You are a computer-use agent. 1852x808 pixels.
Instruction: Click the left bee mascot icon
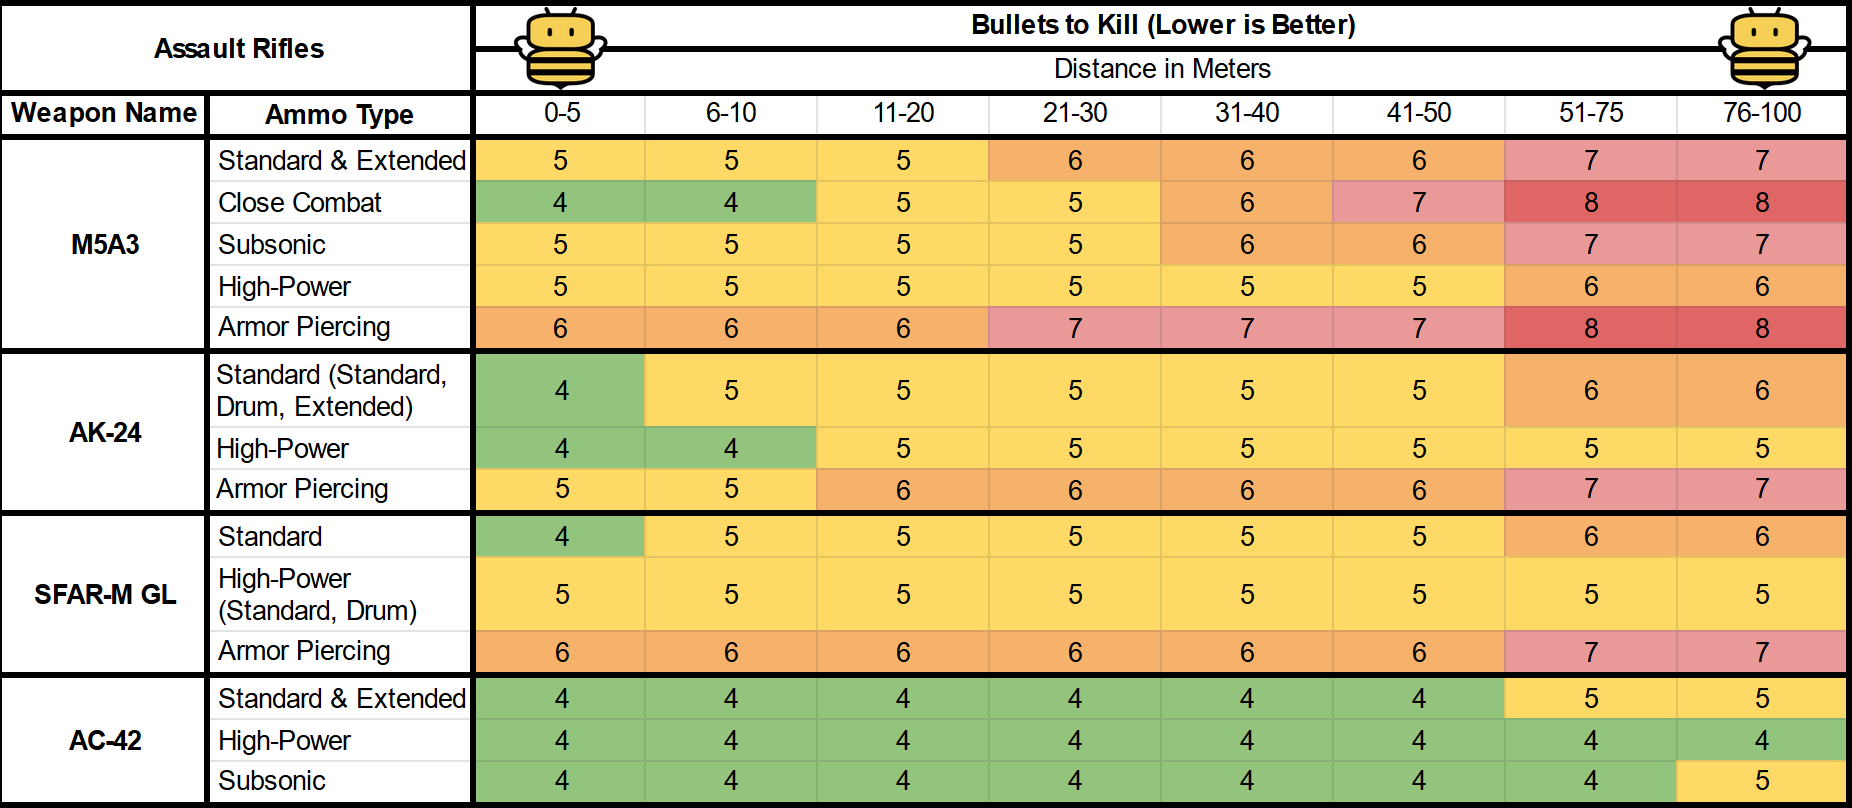click(560, 48)
